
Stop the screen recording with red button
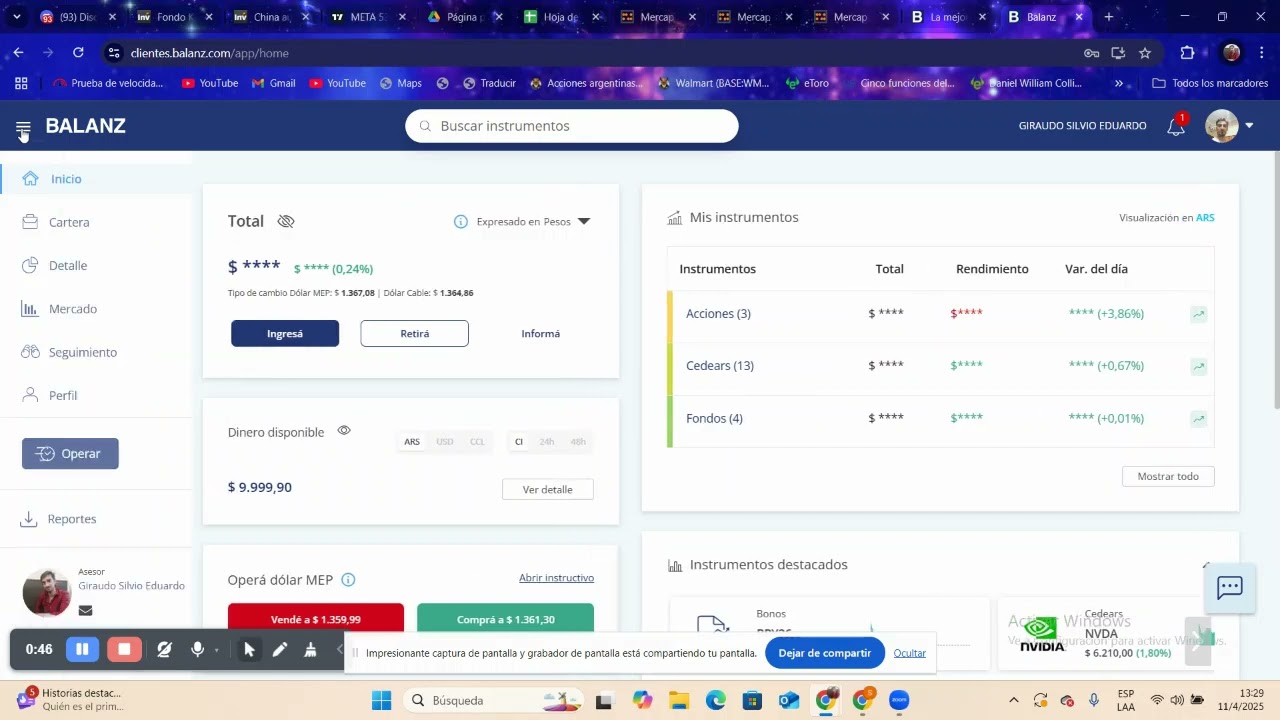point(124,649)
